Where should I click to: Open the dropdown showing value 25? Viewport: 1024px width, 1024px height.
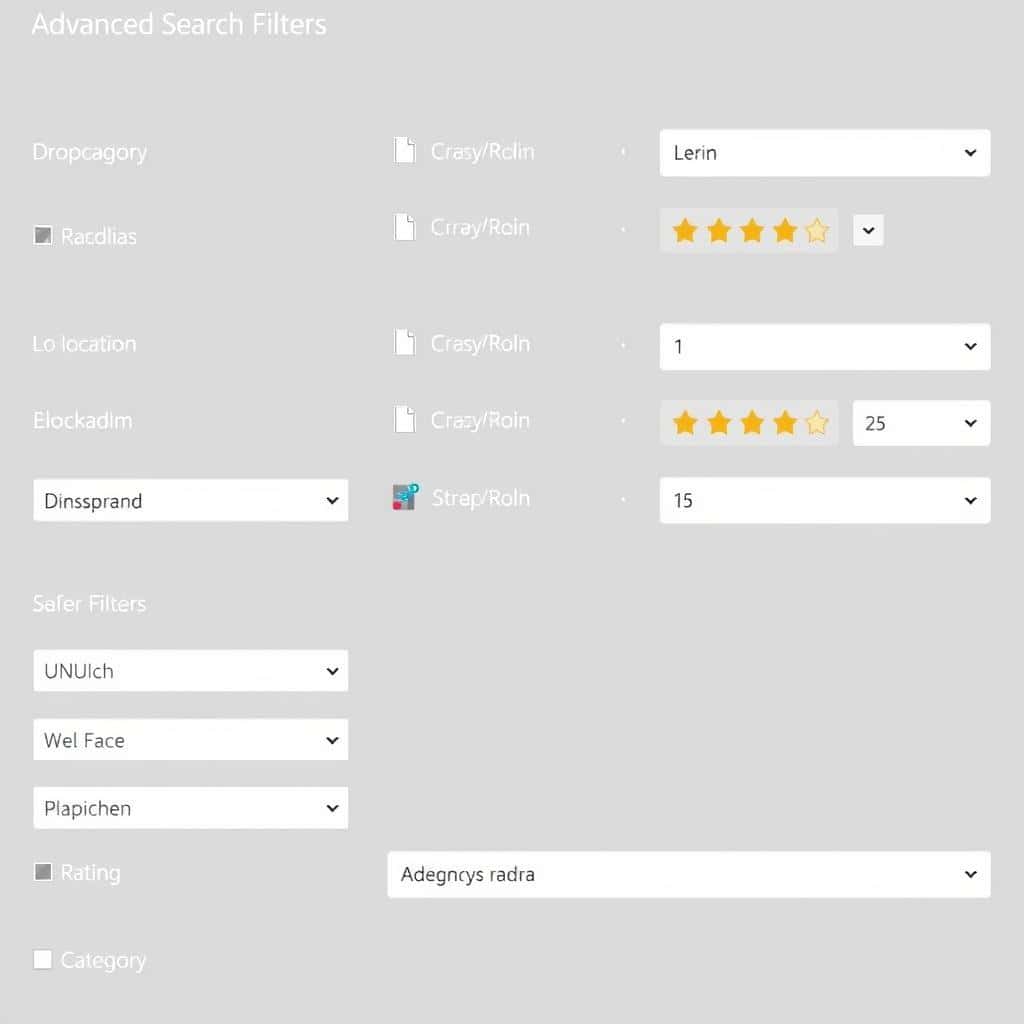point(921,423)
